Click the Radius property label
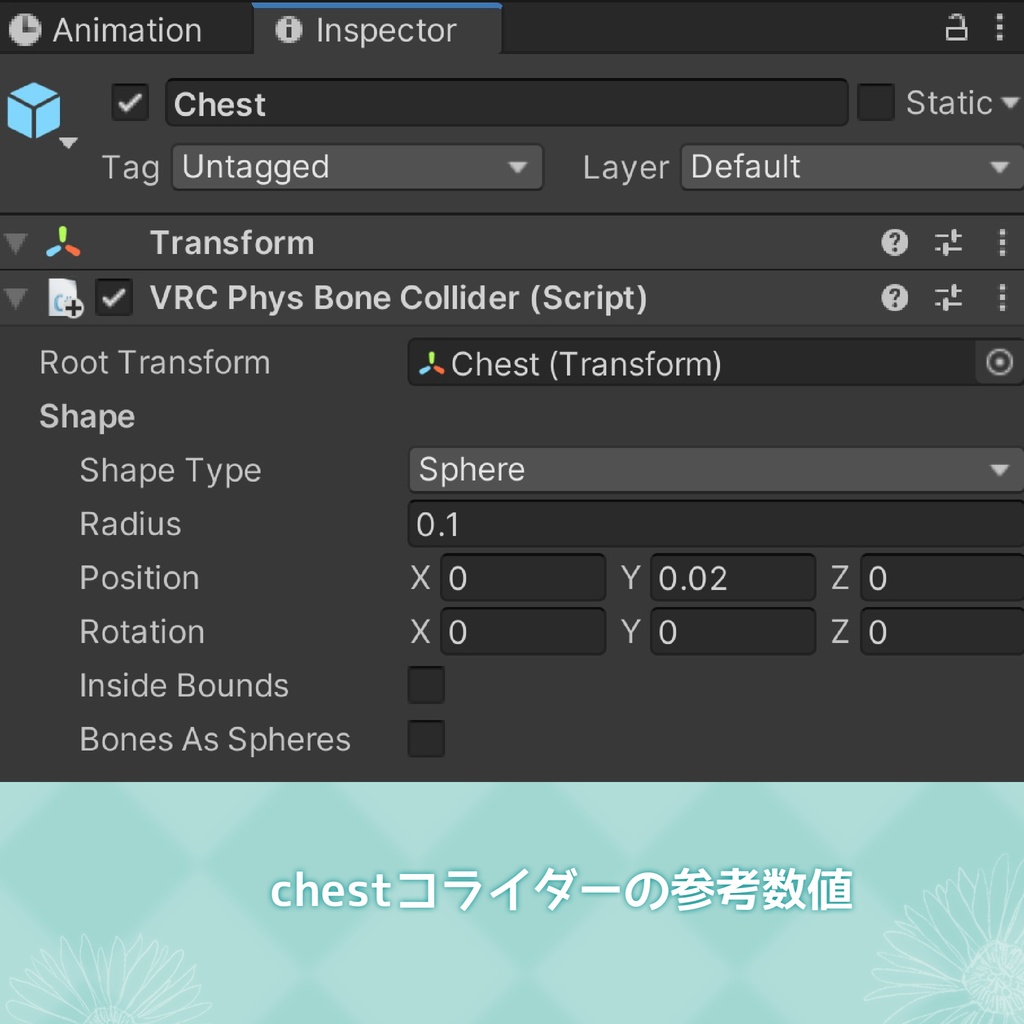1024x1024 pixels. 131,524
